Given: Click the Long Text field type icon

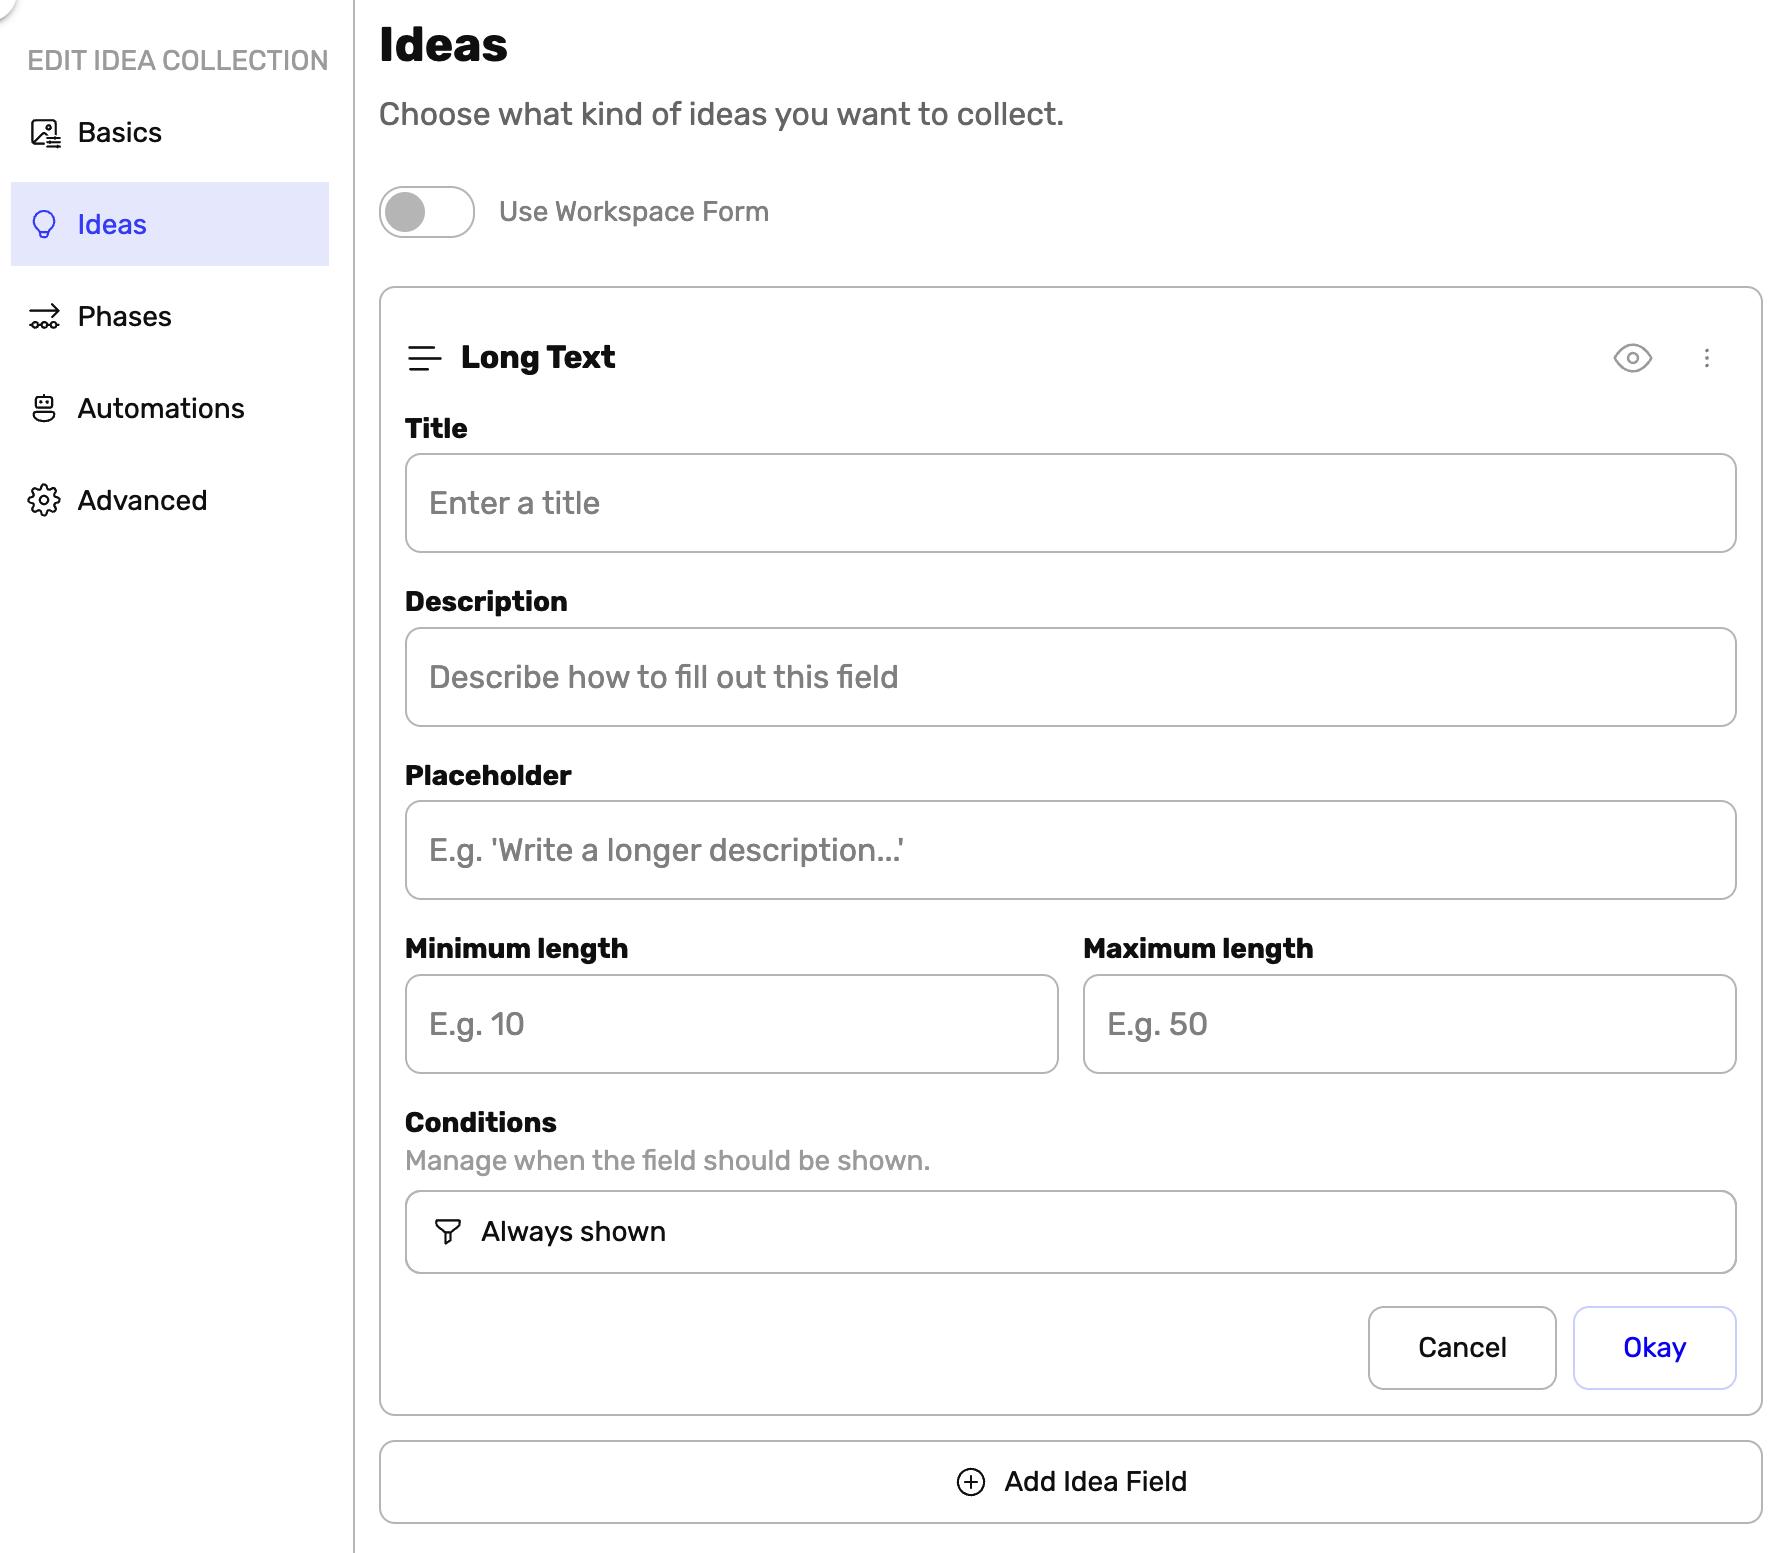Looking at the screenshot, I should (424, 358).
